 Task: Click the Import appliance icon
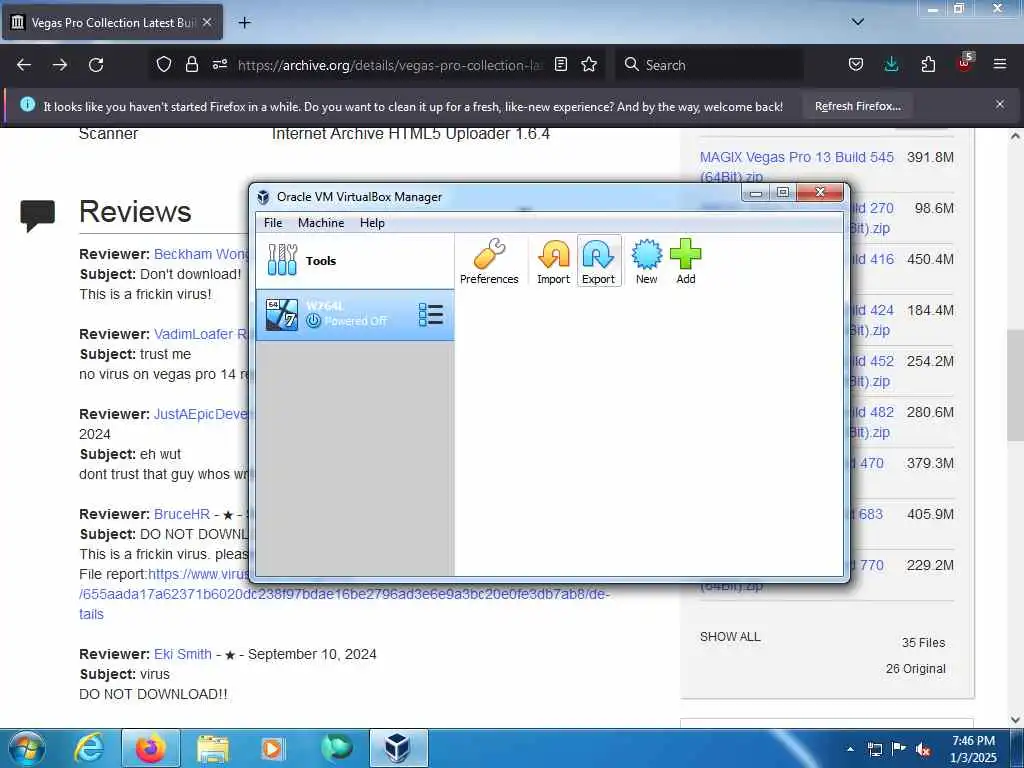(553, 261)
